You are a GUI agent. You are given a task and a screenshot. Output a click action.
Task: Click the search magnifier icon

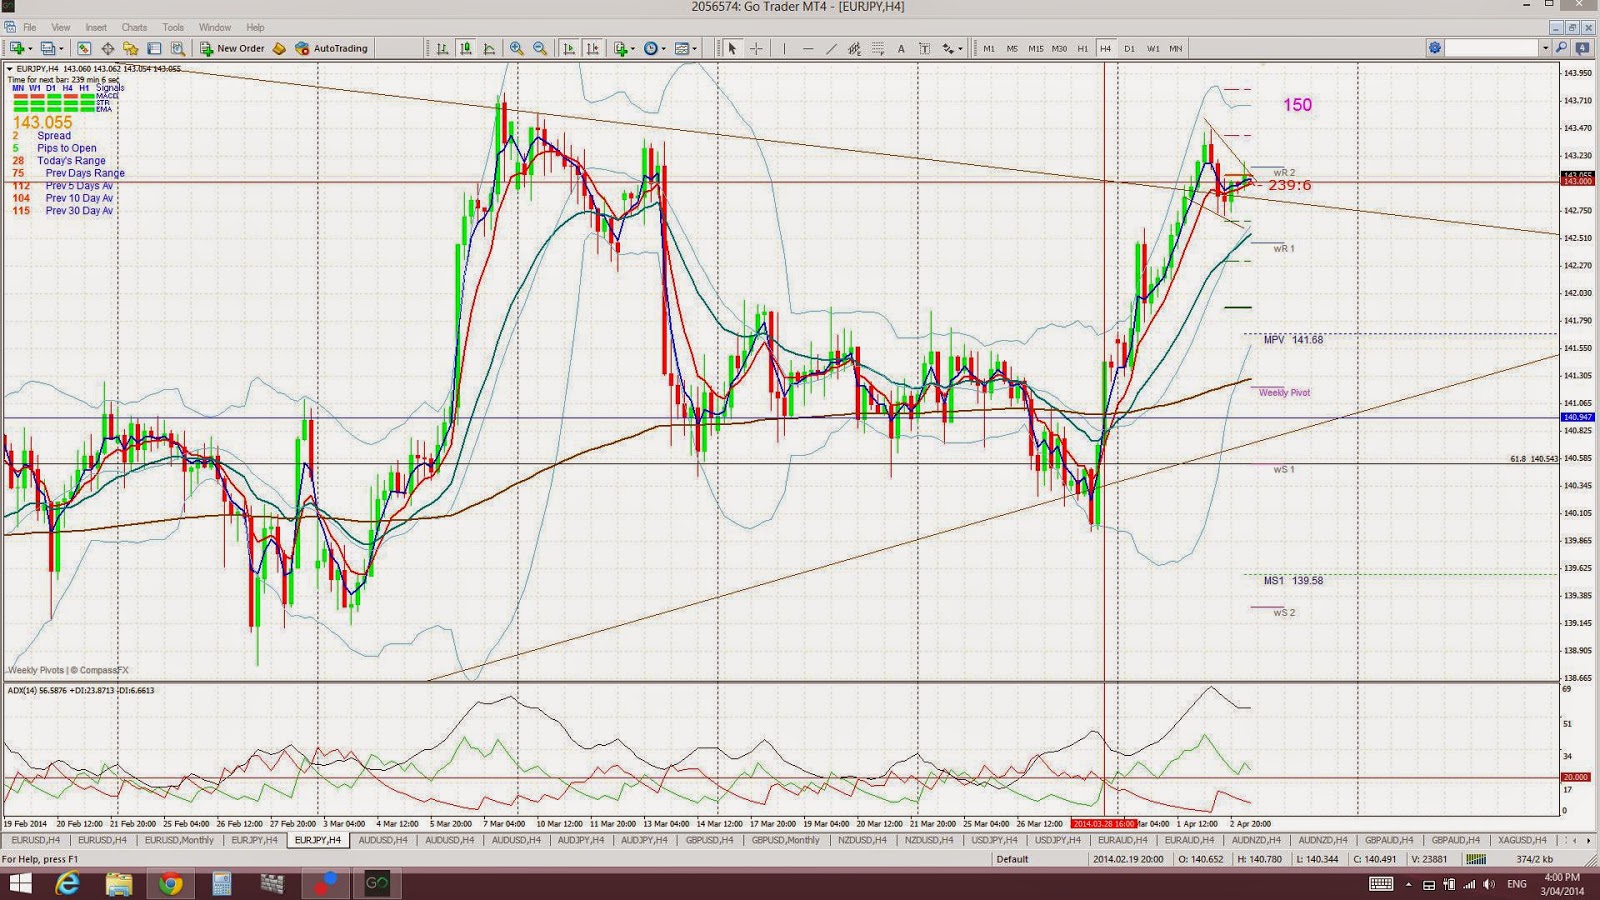tap(1561, 48)
